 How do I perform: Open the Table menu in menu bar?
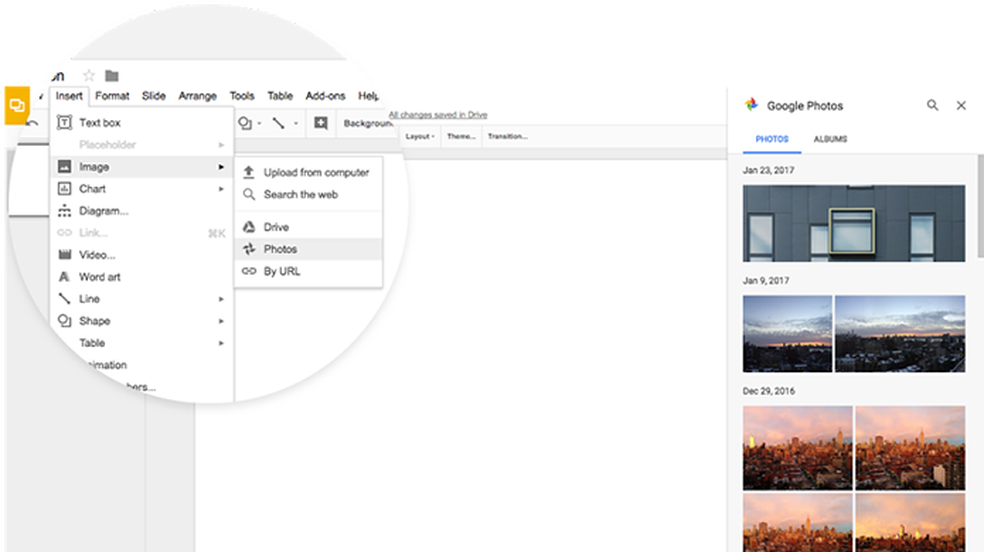click(x=280, y=96)
